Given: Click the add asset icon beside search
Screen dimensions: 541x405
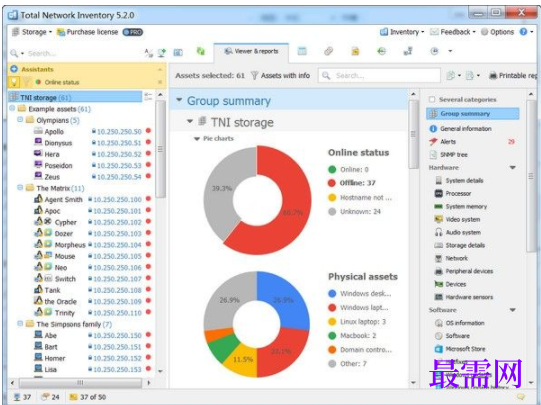Looking at the screenshot, I should pyautogui.click(x=161, y=53).
